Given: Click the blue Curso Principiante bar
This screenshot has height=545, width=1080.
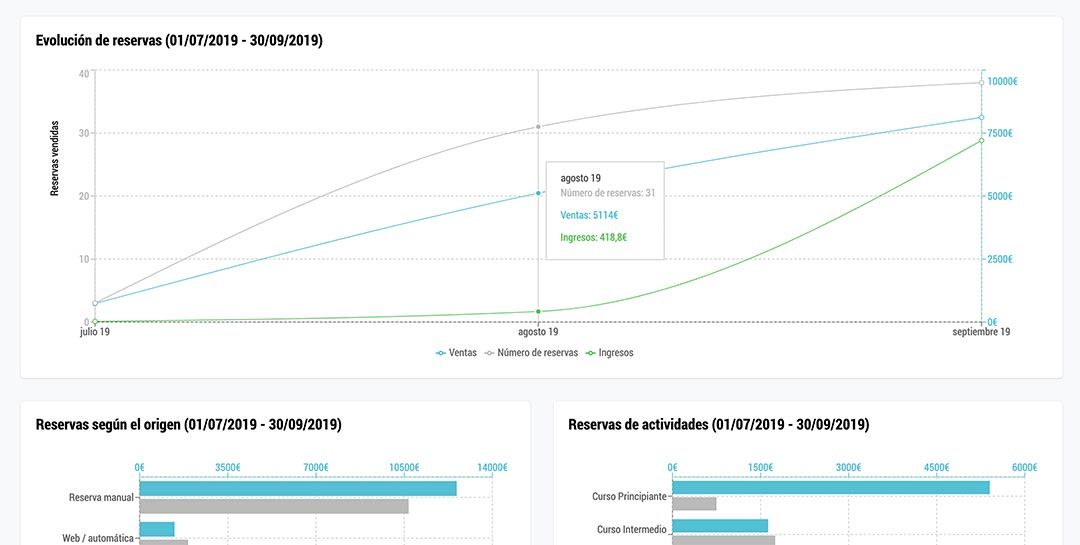Looking at the screenshot, I should tap(831, 487).
